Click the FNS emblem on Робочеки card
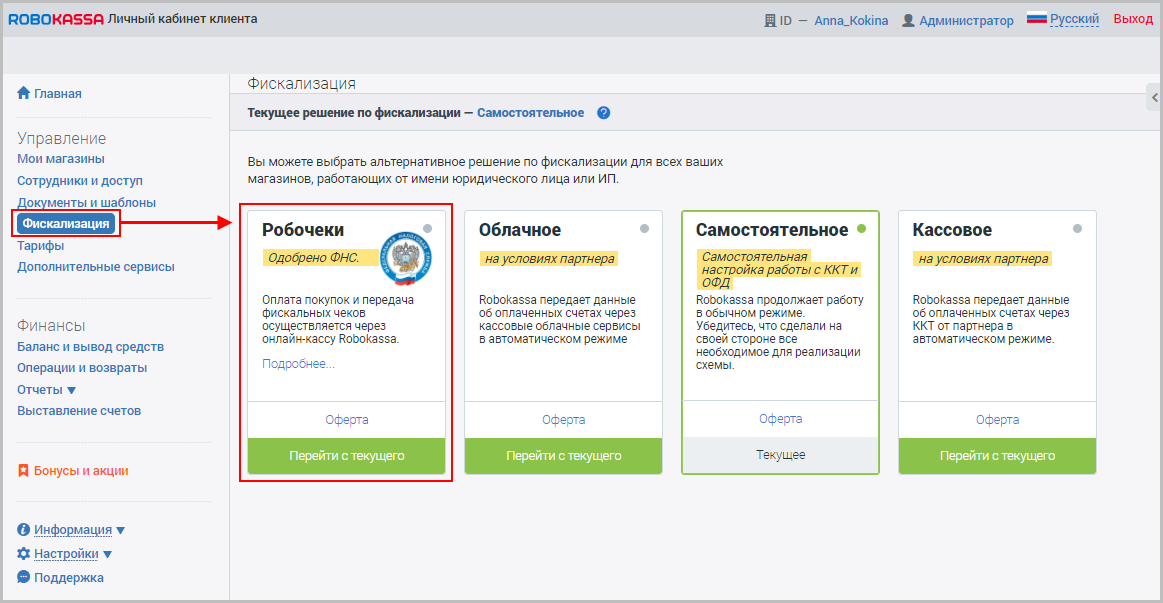1163x603 pixels. pos(406,251)
